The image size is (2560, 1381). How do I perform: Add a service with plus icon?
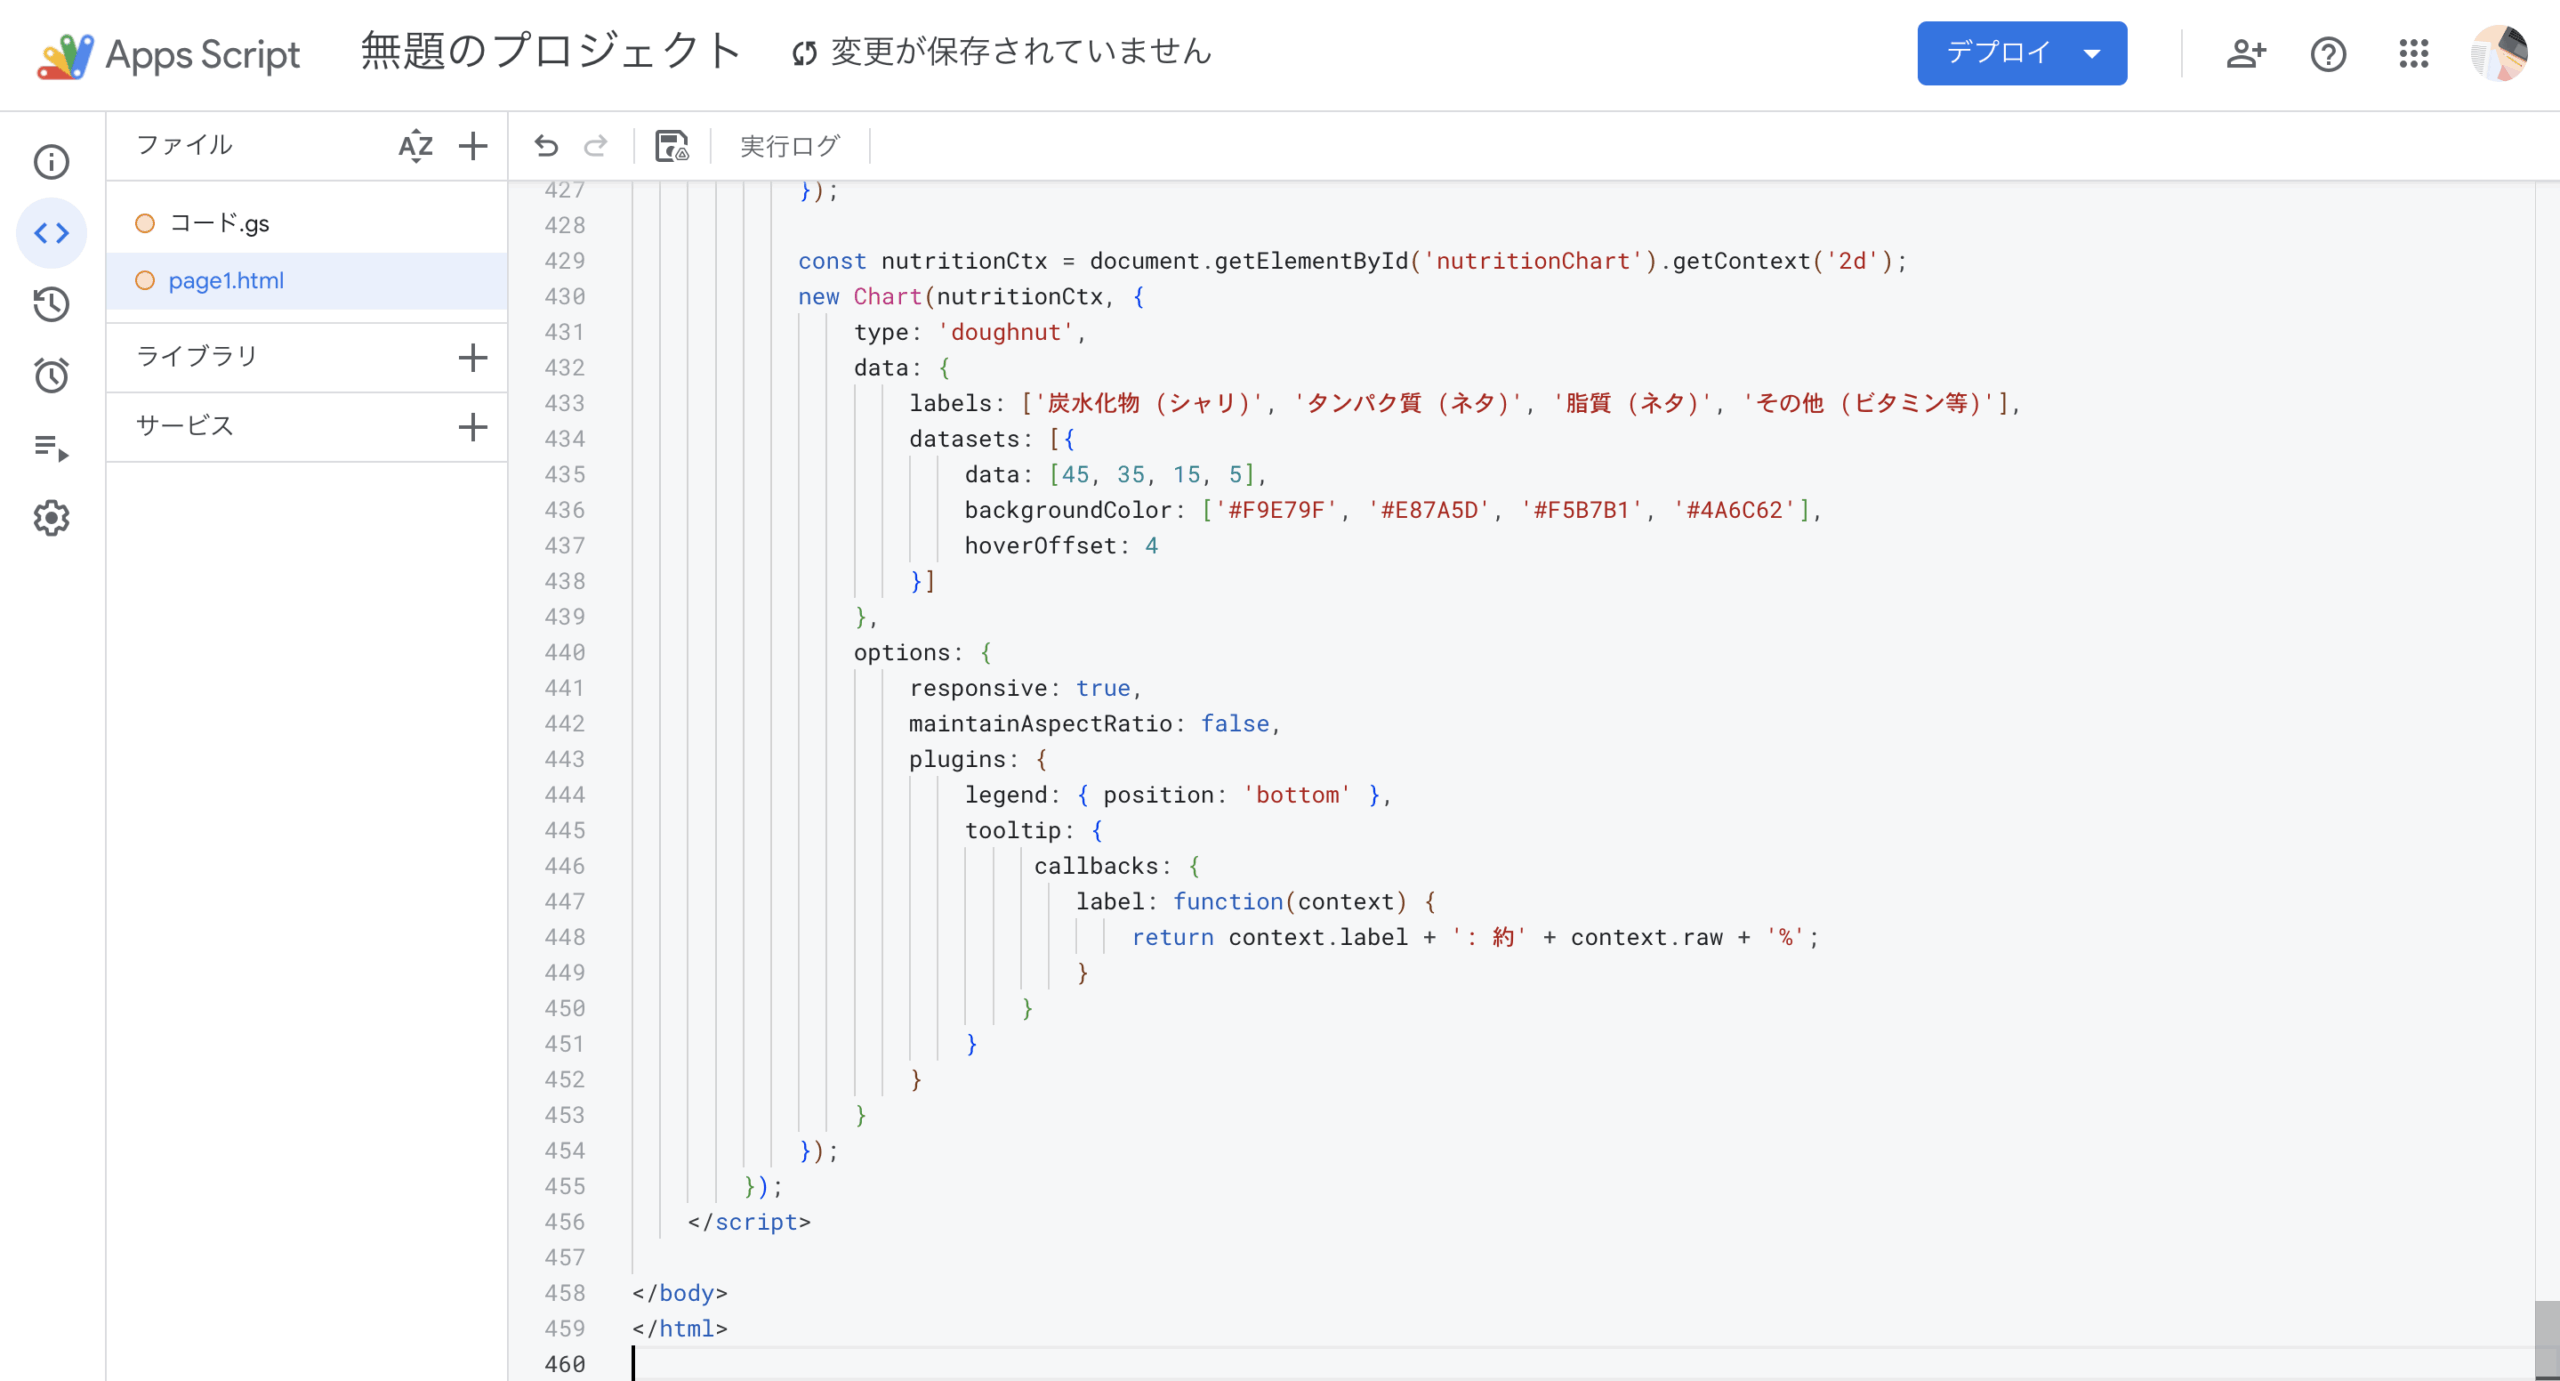click(473, 427)
